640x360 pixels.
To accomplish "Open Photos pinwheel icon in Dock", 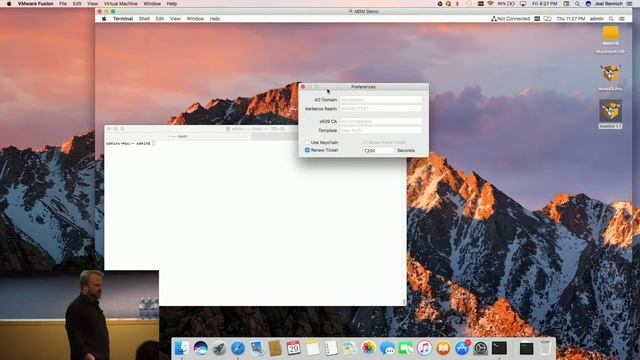I will 368,348.
